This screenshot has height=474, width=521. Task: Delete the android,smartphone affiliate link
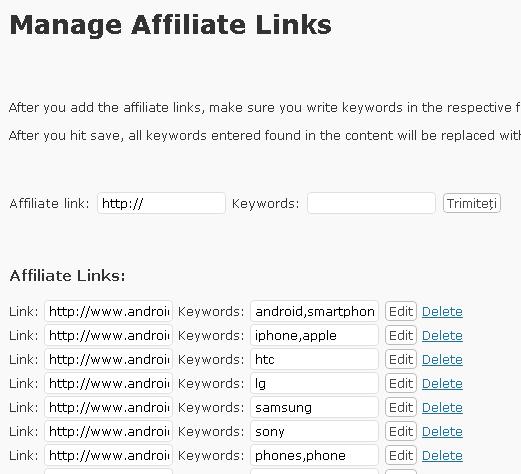442,312
